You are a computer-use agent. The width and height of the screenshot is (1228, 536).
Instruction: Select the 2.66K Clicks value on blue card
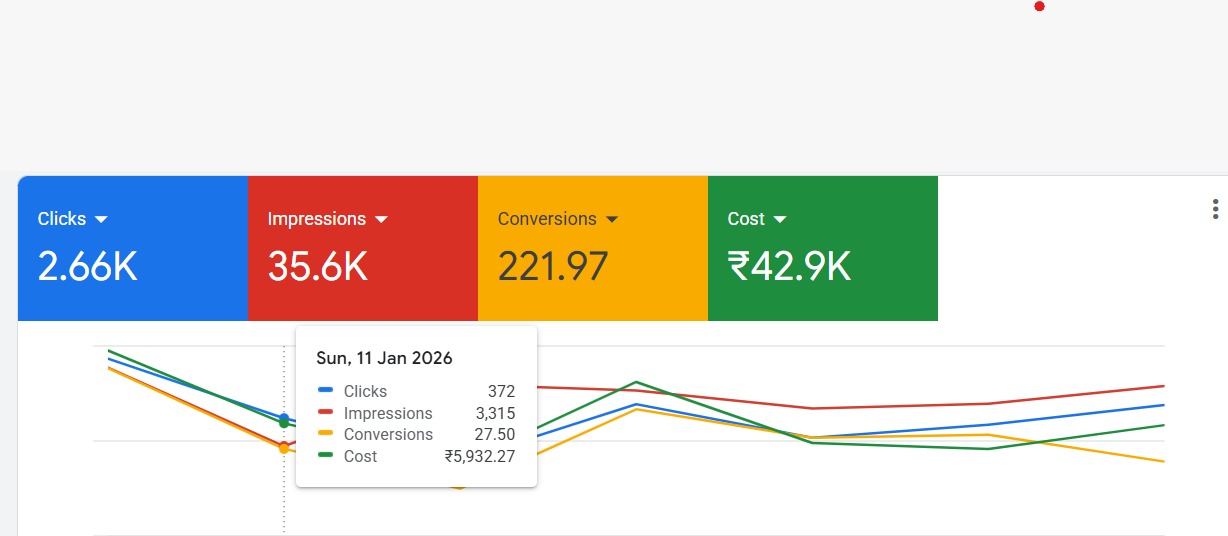pos(87,267)
